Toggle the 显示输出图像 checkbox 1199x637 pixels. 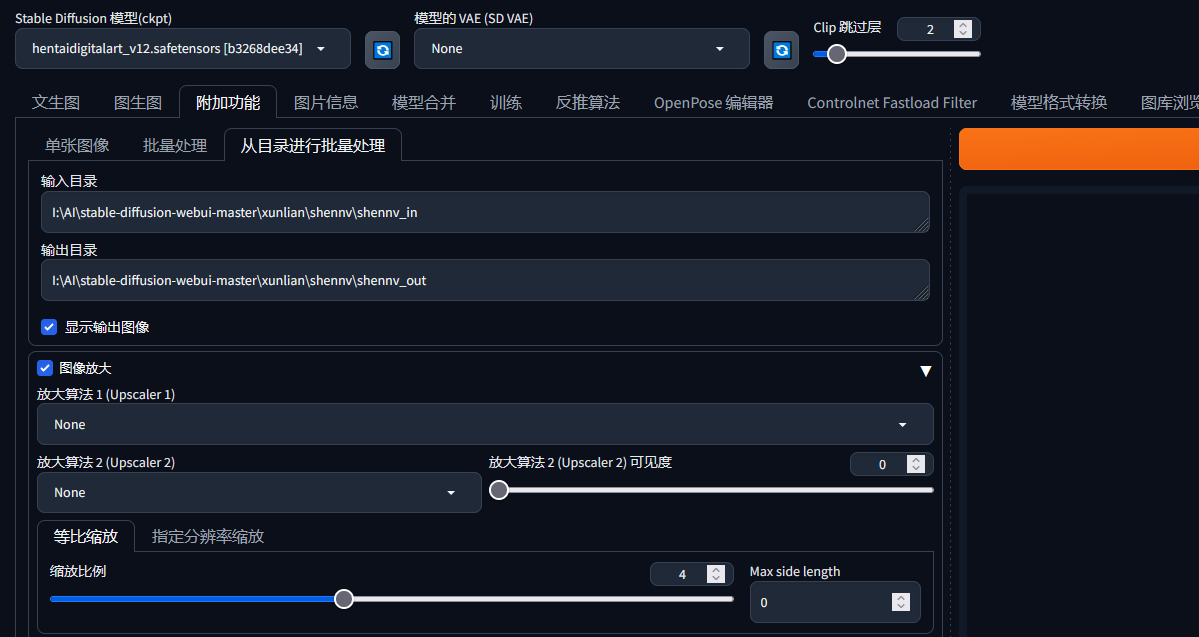(x=49, y=327)
